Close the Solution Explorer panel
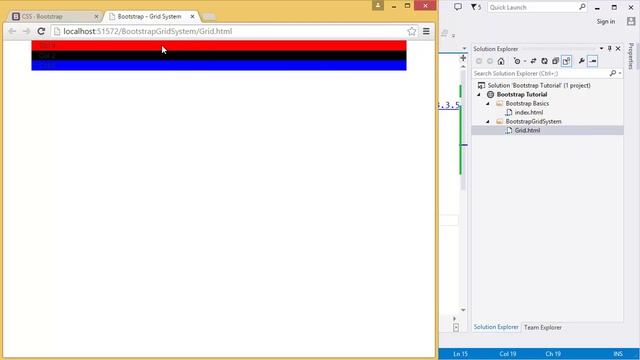 618,49
